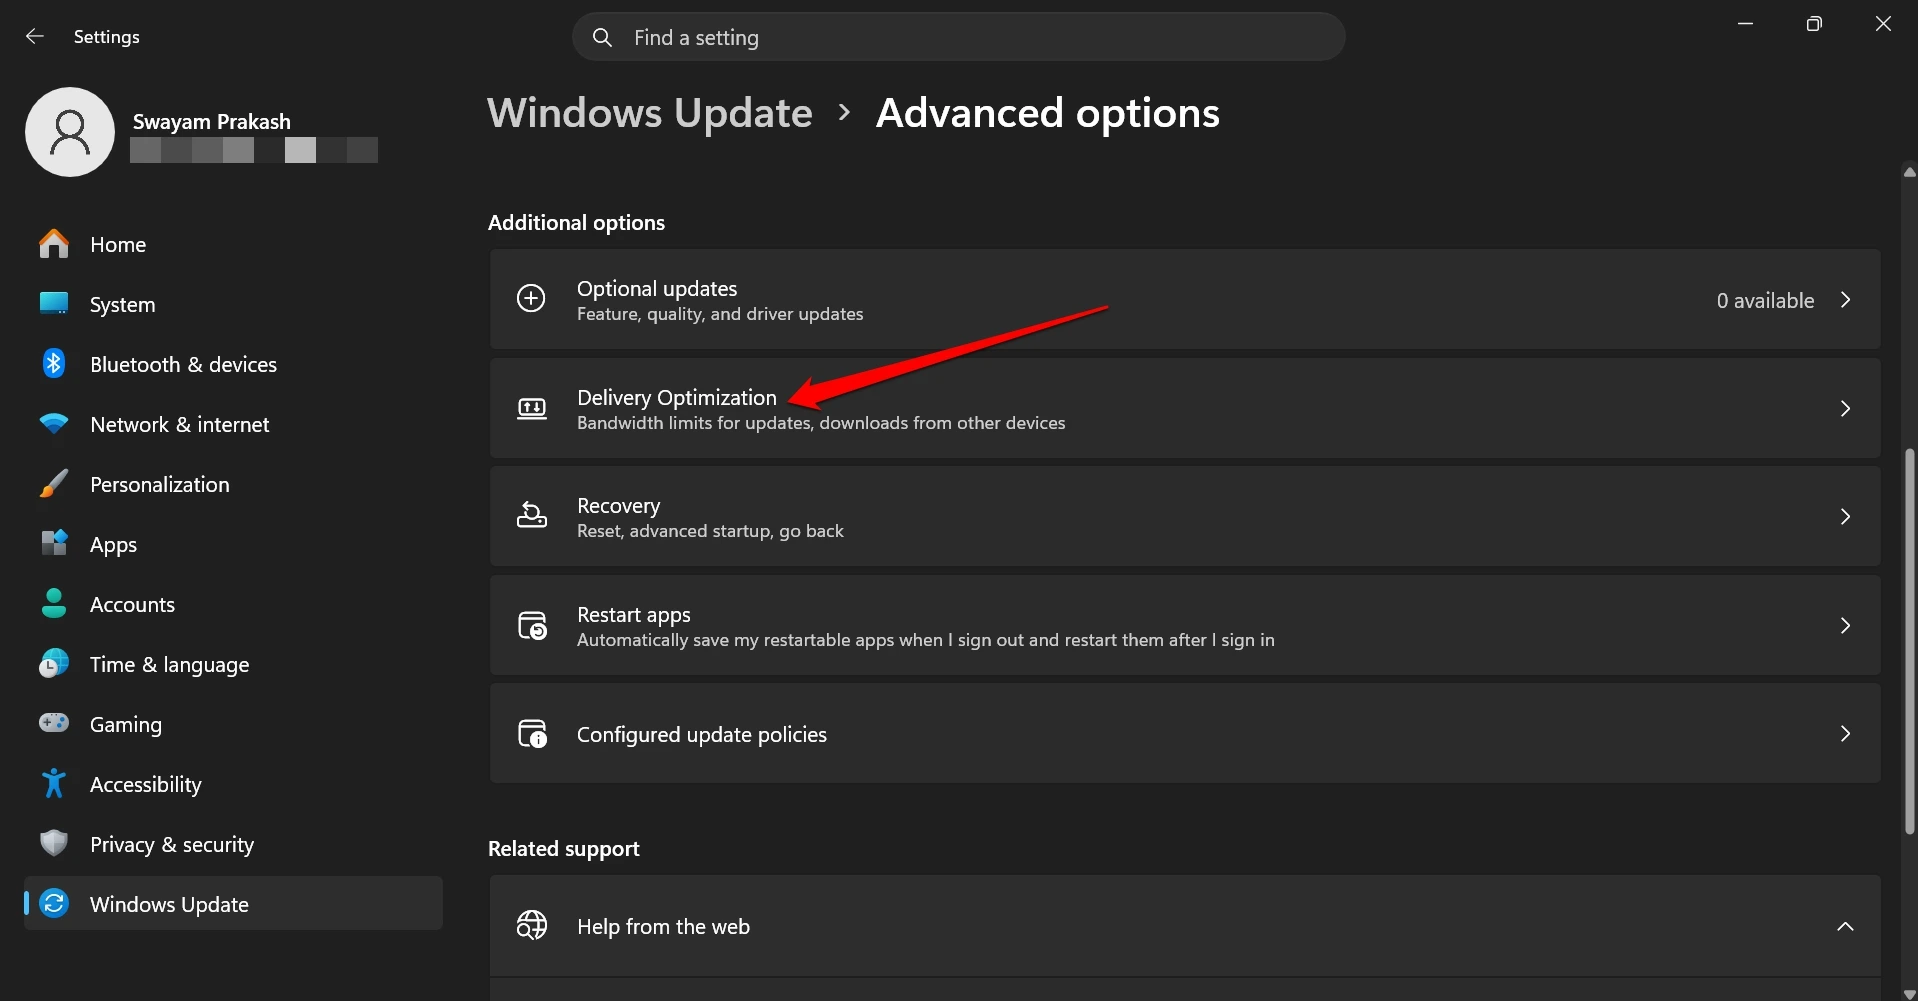Open the Network & internet icon
This screenshot has width=1918, height=1001.
[53, 424]
